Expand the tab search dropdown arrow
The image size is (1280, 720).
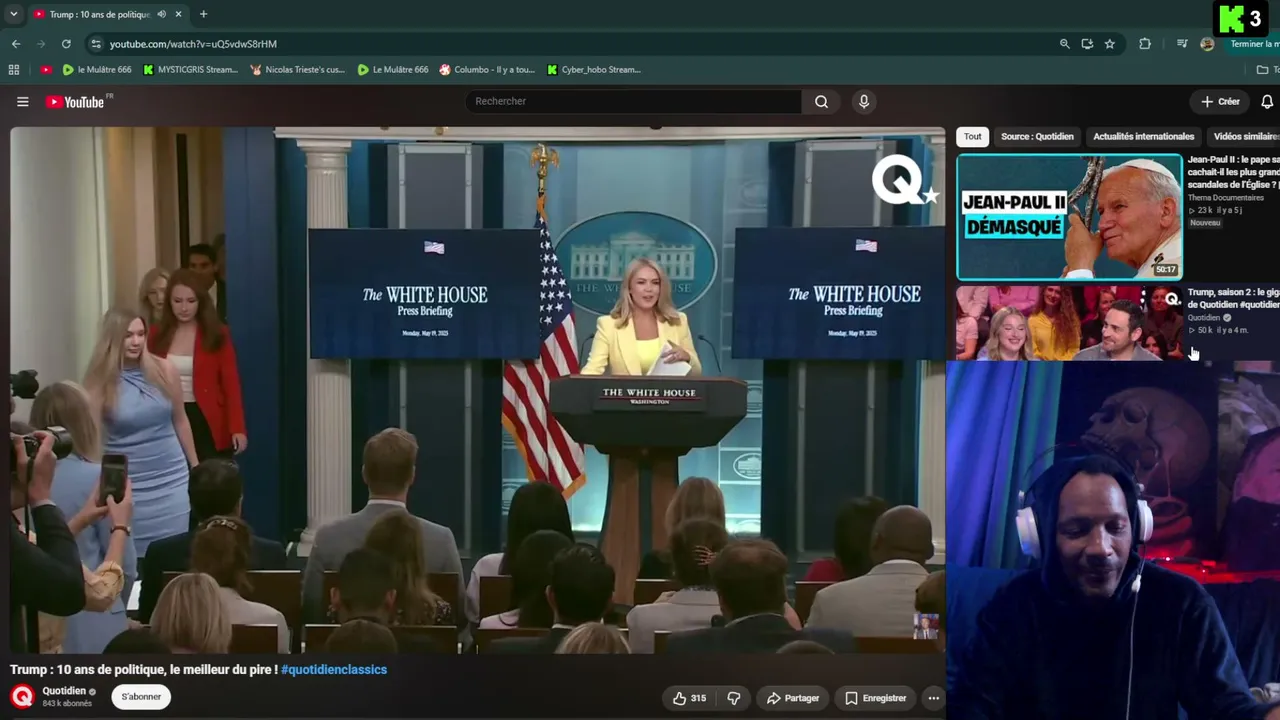(x=13, y=14)
